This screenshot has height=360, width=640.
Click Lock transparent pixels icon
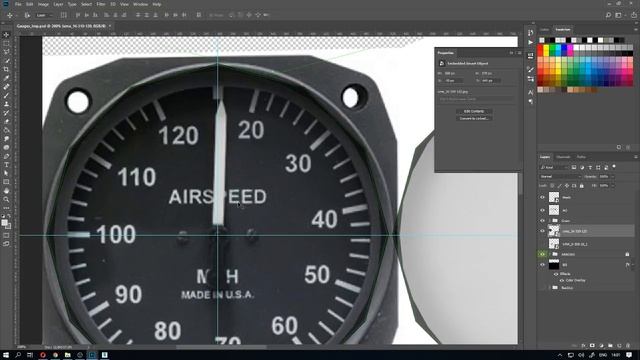pyautogui.click(x=552, y=186)
